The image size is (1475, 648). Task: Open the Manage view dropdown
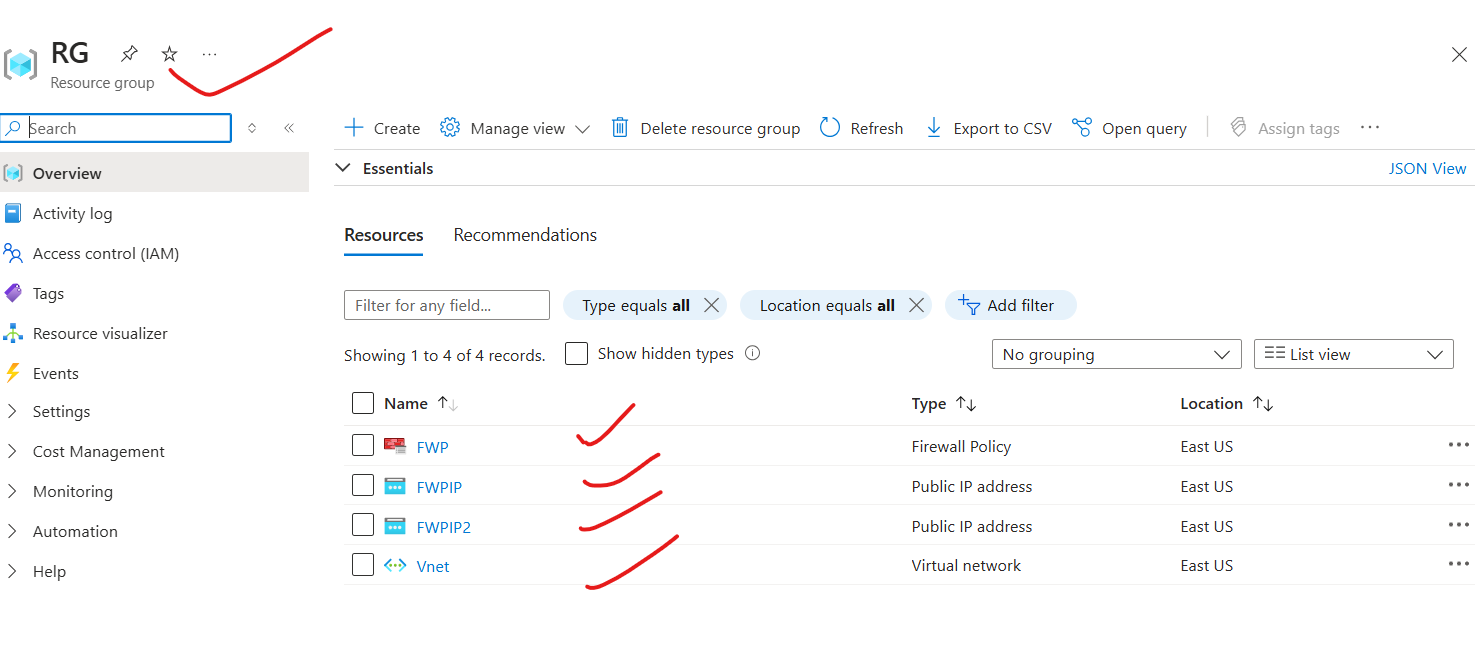(x=515, y=128)
